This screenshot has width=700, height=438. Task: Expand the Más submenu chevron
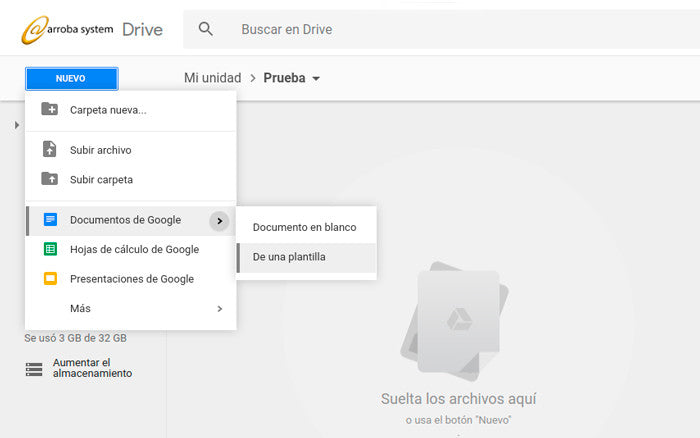pyautogui.click(x=219, y=309)
